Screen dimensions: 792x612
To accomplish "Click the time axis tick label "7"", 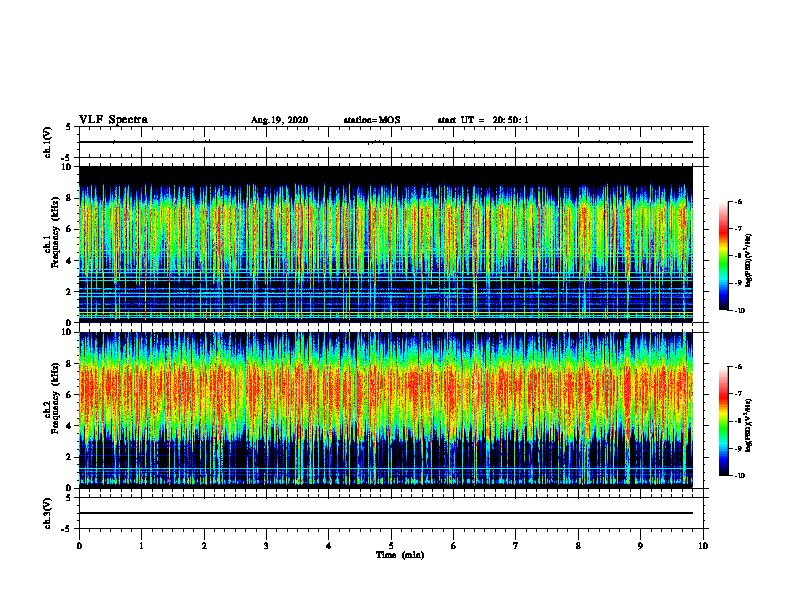I will pyautogui.click(x=516, y=546).
